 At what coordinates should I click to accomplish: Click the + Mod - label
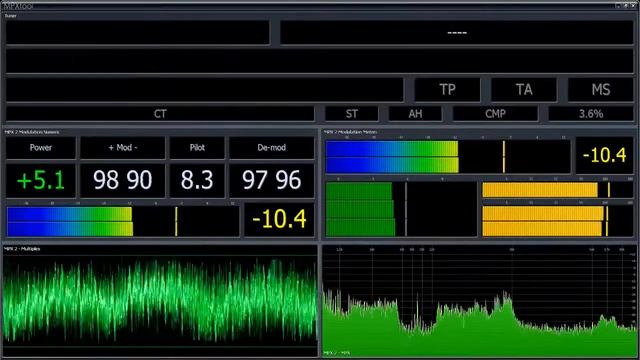122,148
